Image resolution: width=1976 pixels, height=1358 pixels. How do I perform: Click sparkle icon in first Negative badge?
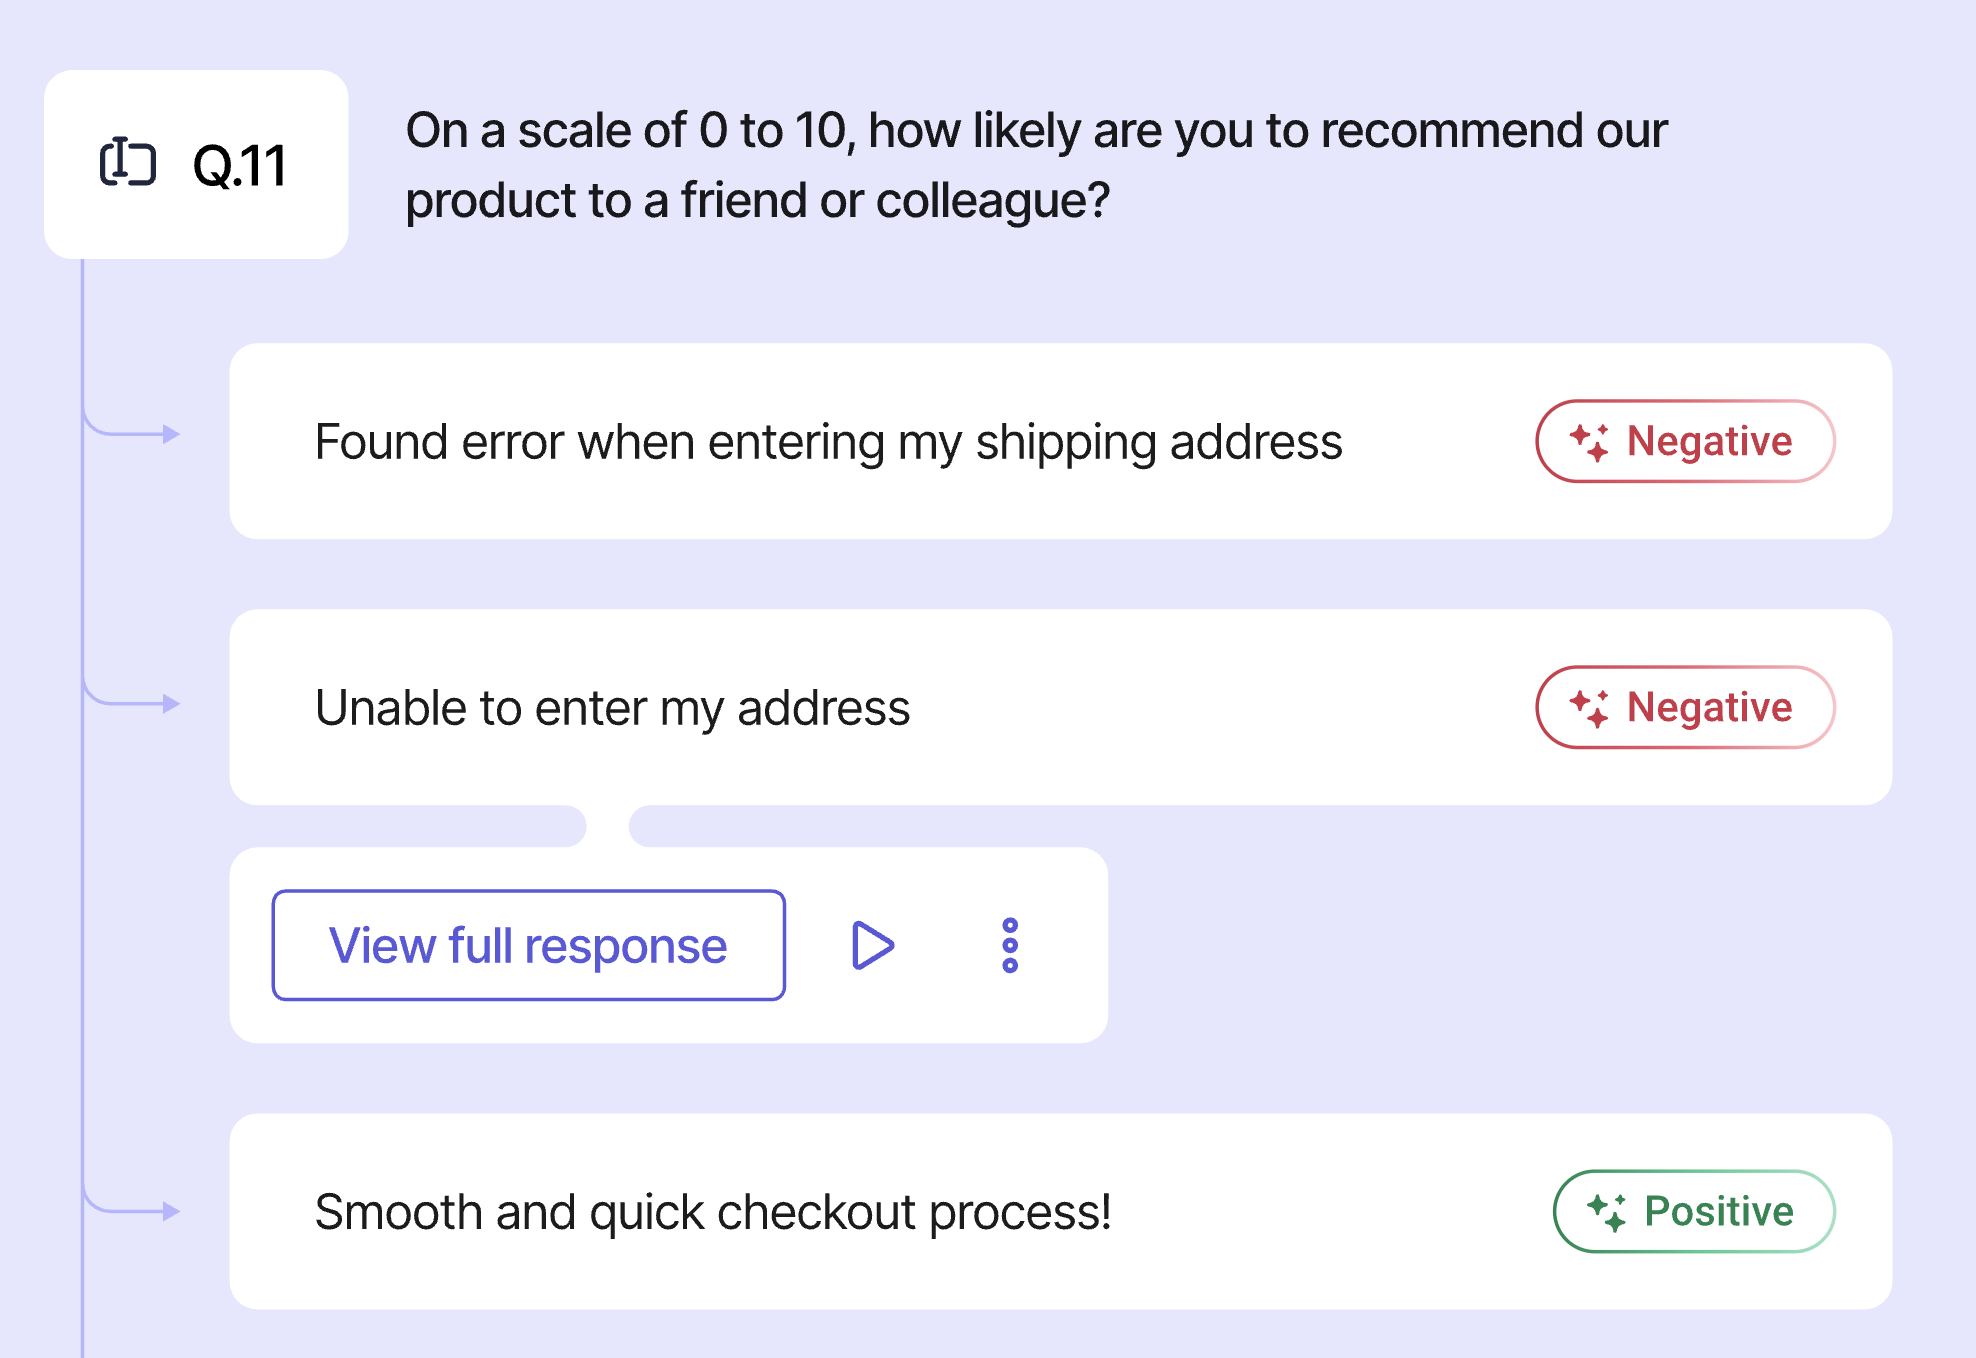[x=1589, y=441]
